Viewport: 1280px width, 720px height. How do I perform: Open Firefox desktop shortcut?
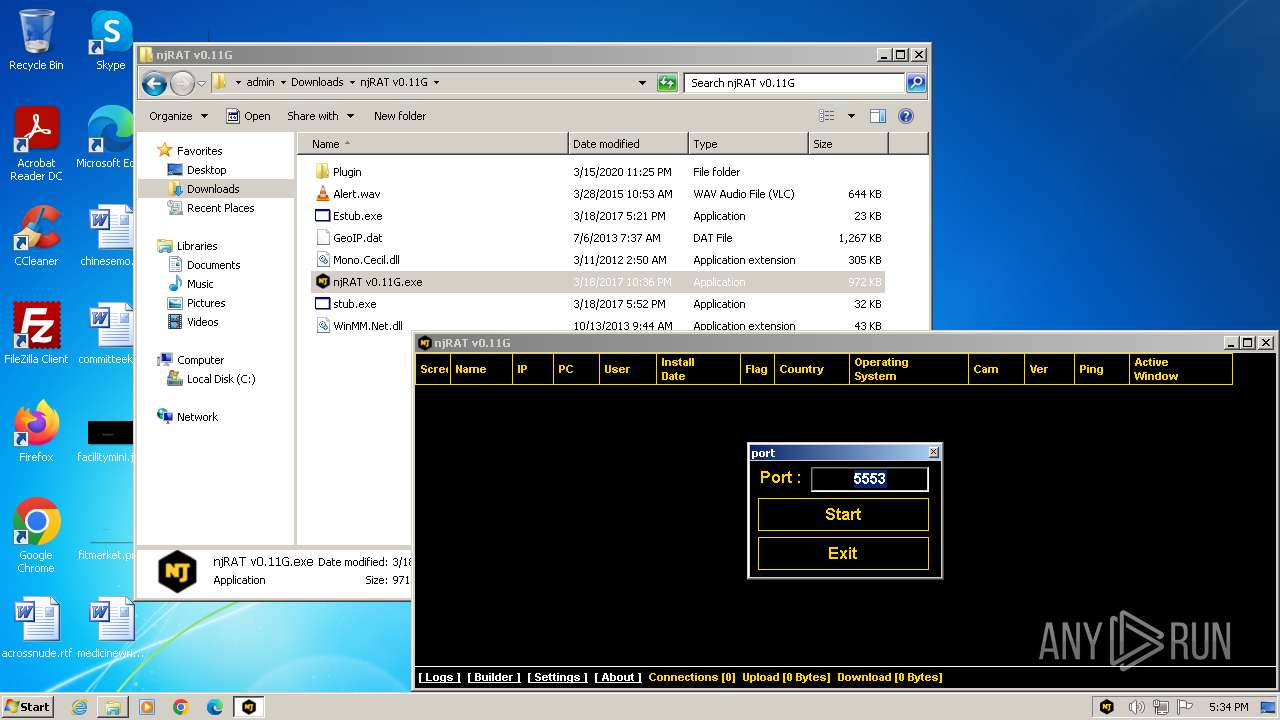[x=36, y=431]
